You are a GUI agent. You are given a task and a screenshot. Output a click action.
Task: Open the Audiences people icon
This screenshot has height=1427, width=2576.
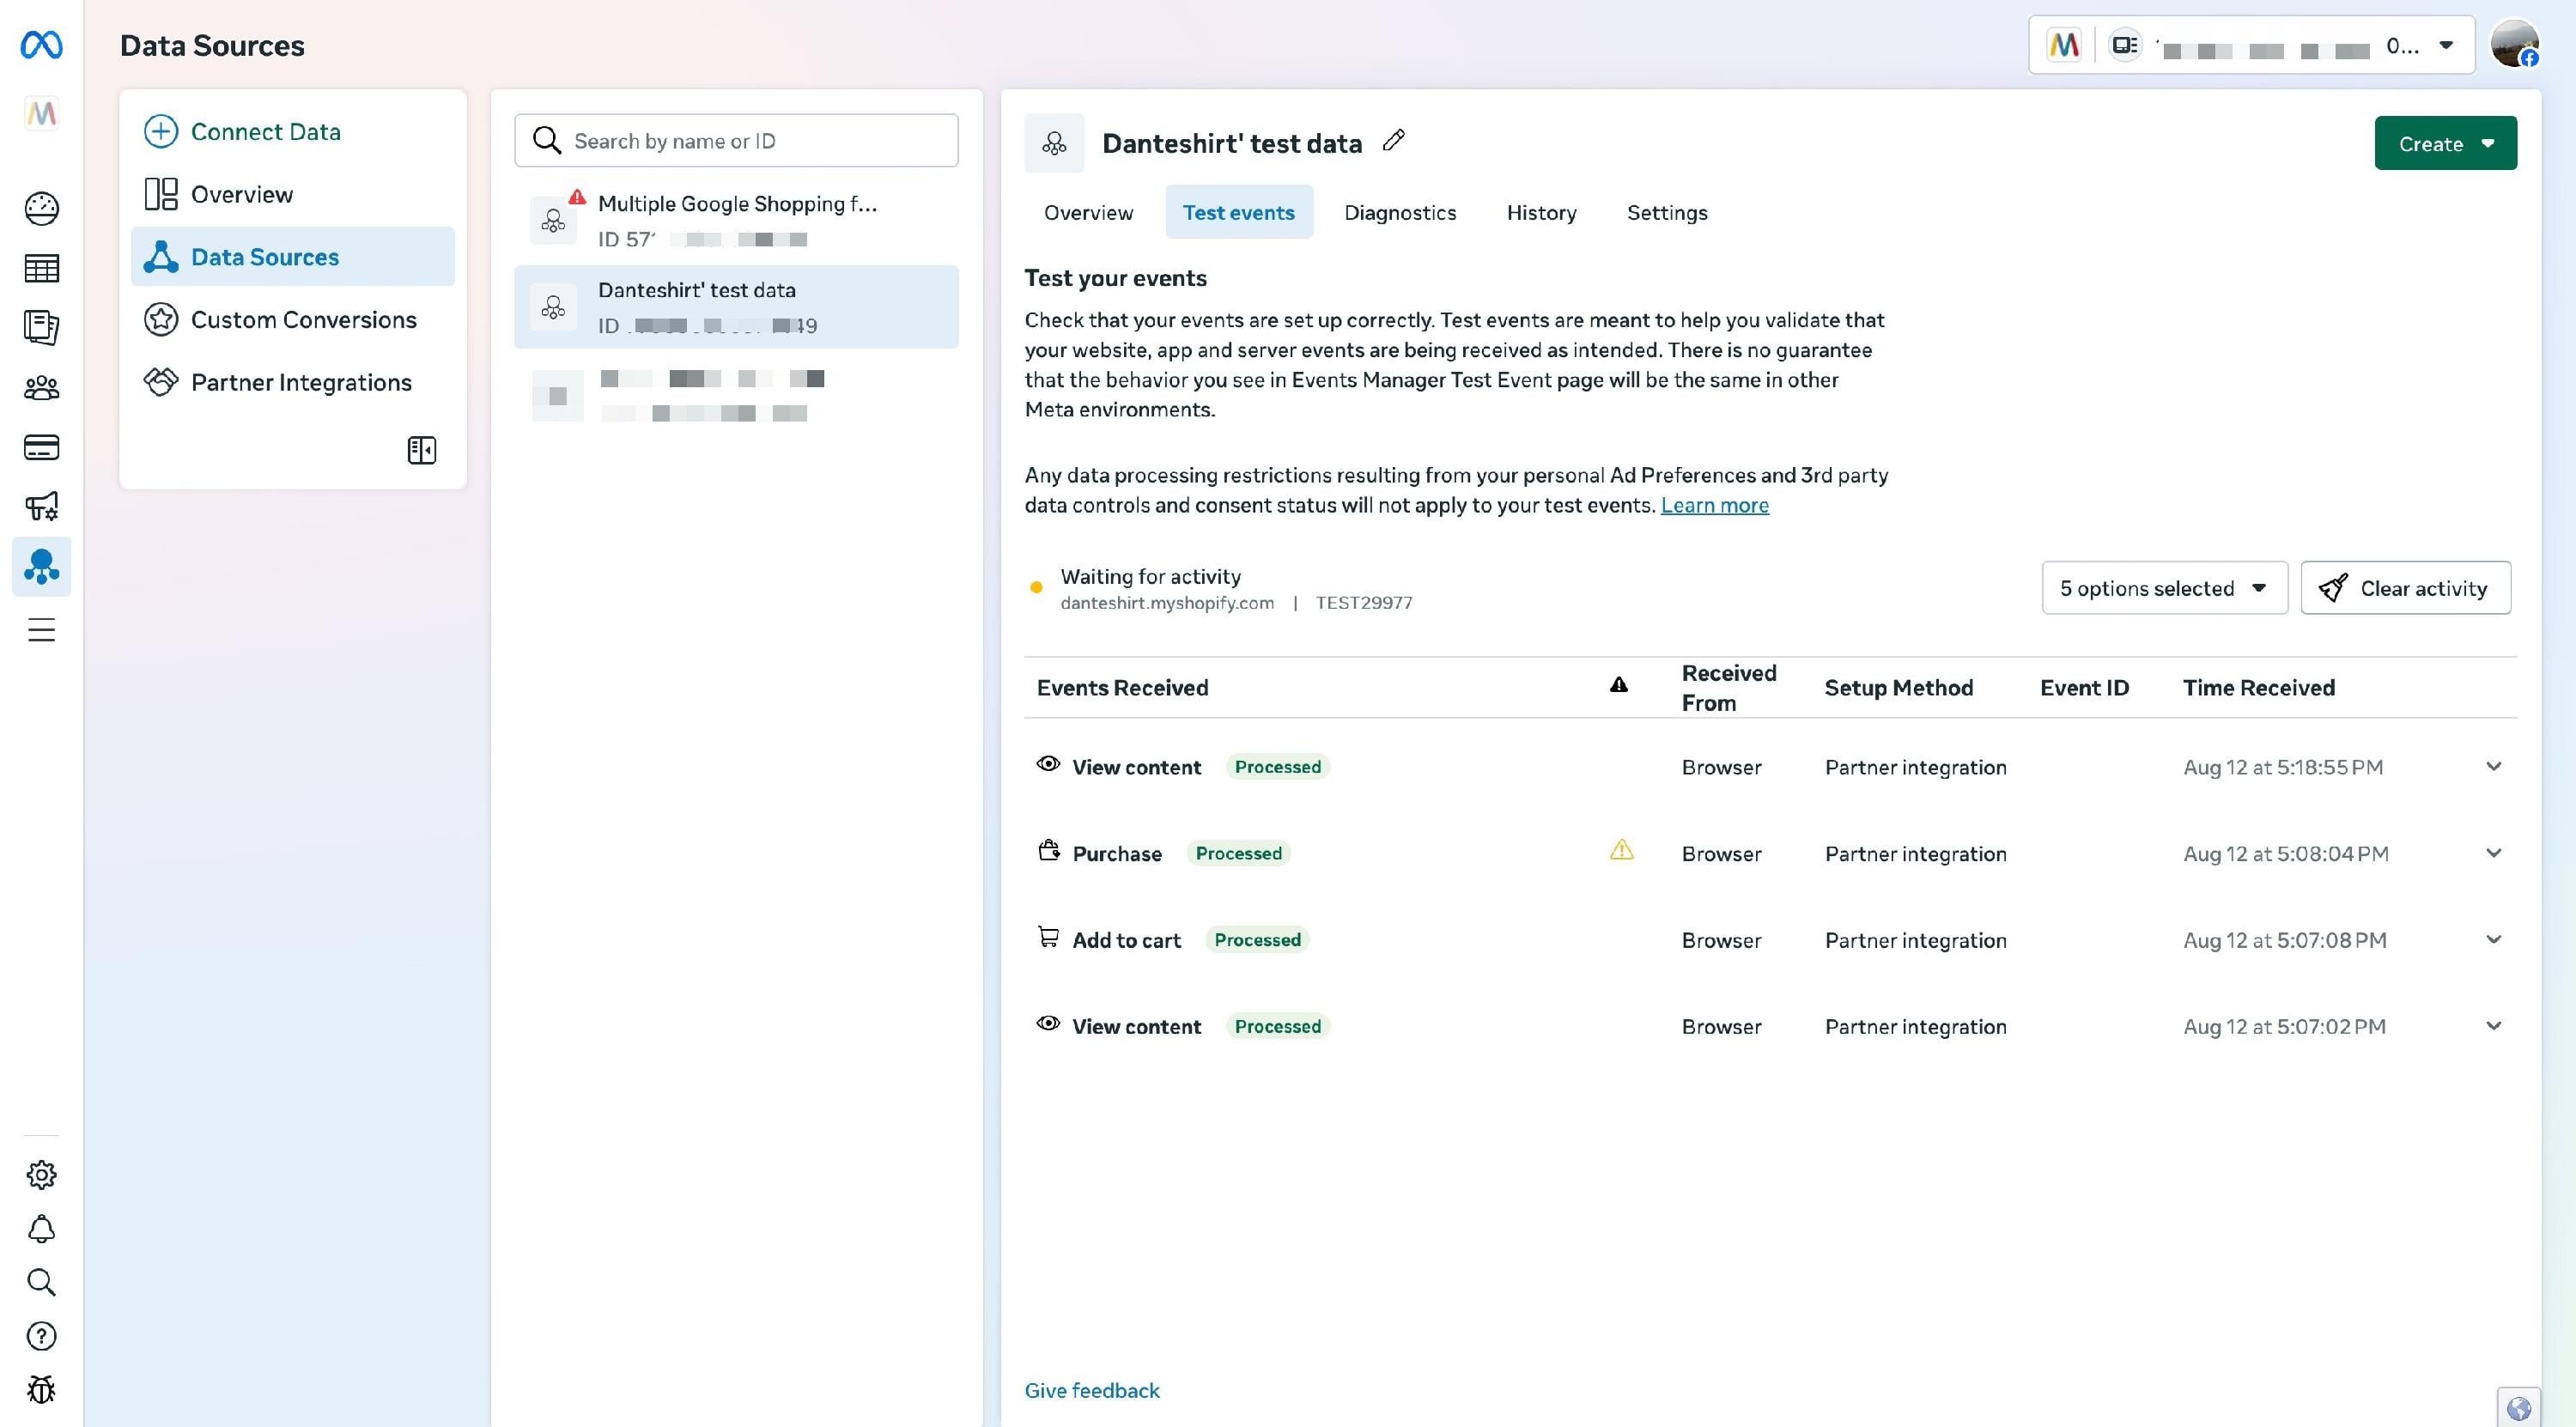(x=41, y=388)
